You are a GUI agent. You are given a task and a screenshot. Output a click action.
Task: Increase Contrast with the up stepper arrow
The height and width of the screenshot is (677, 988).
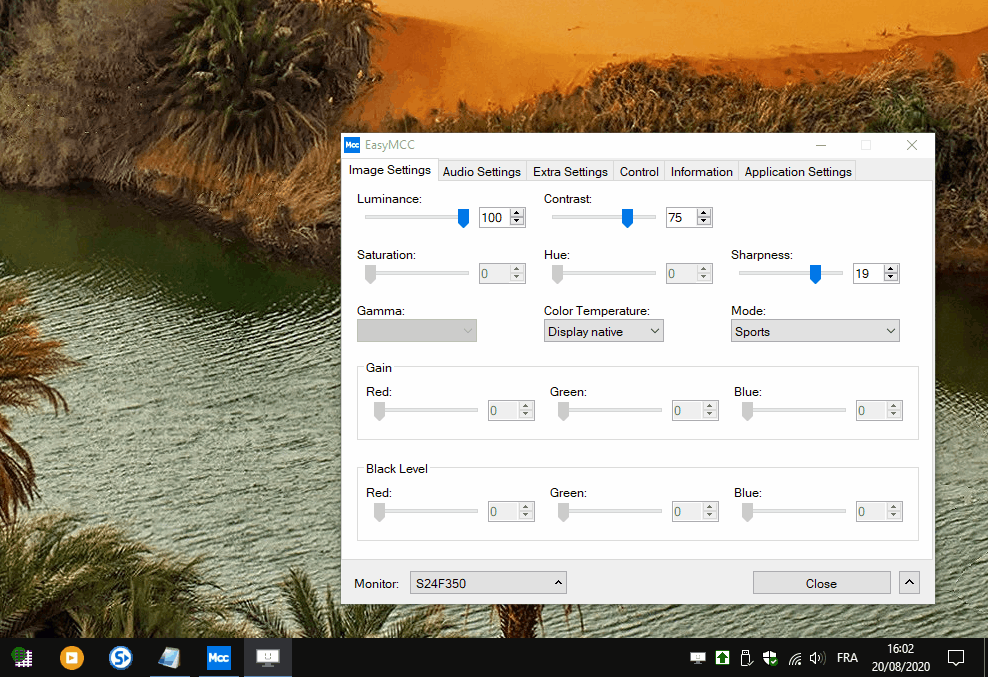point(704,213)
